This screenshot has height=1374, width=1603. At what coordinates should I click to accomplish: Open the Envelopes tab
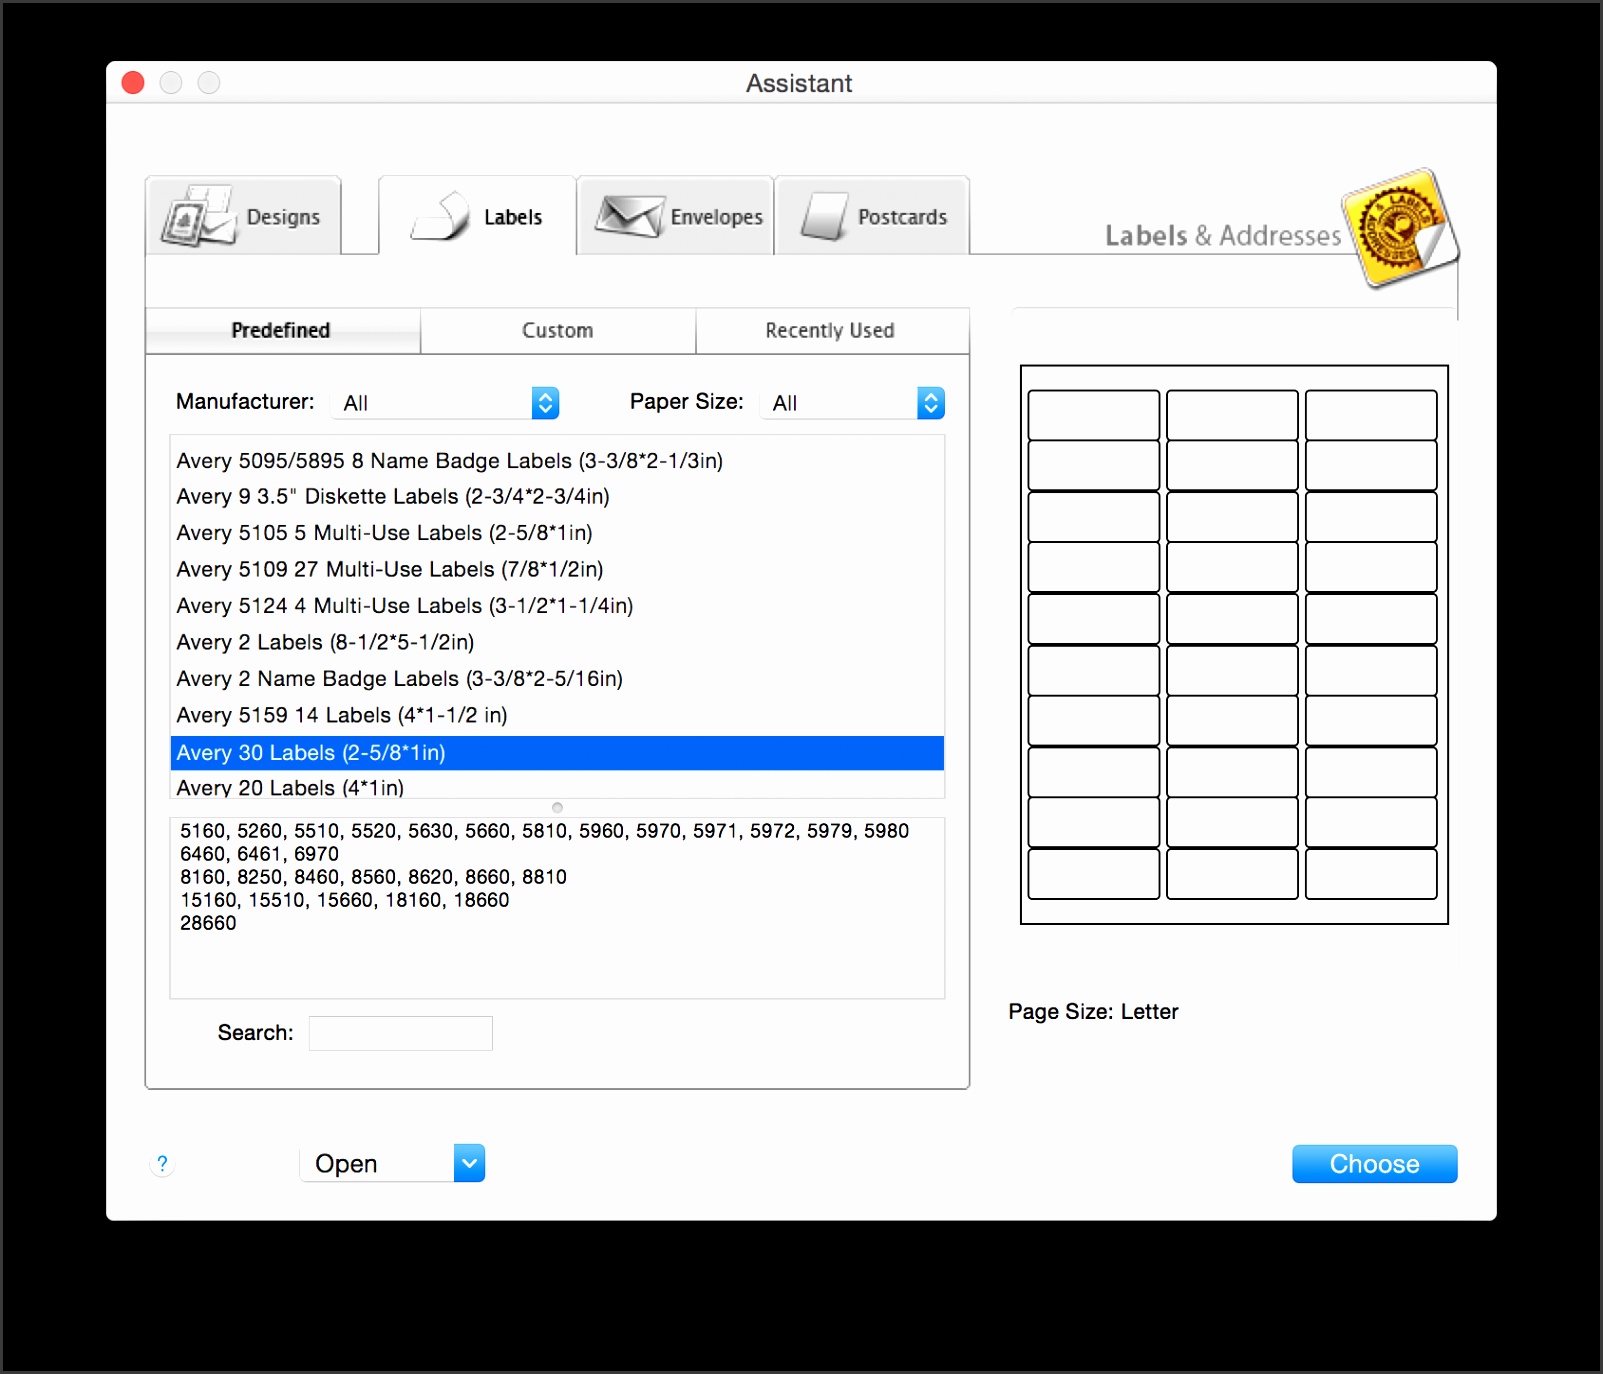(x=675, y=216)
